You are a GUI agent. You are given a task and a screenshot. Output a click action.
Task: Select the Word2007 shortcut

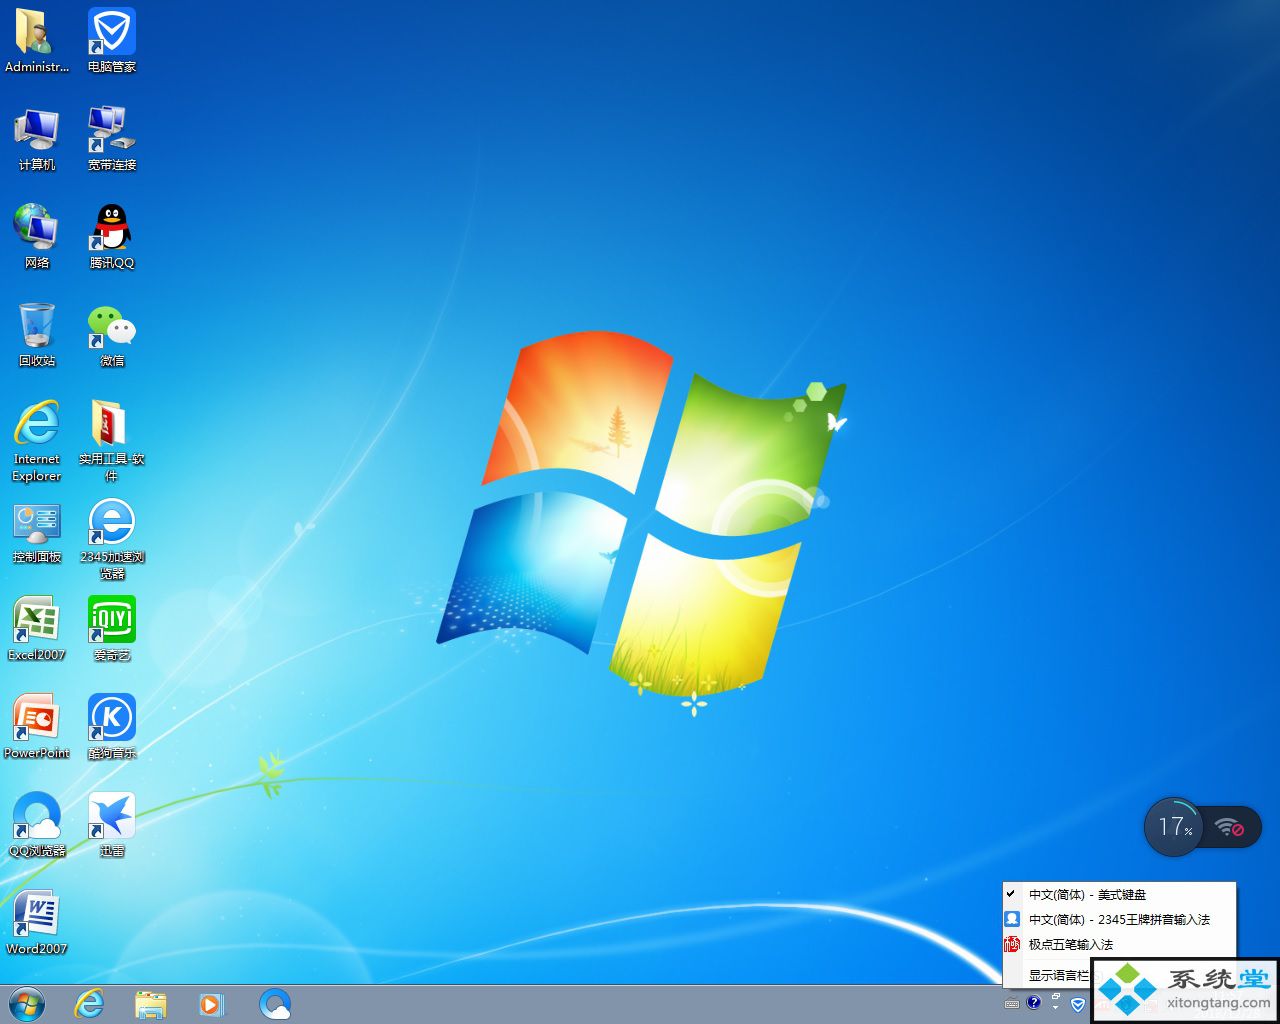tap(37, 923)
